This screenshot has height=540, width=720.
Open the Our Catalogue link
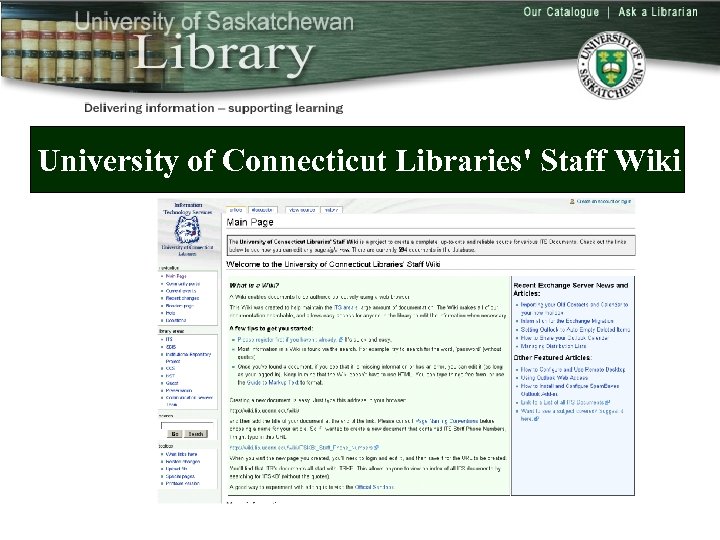tap(561, 12)
